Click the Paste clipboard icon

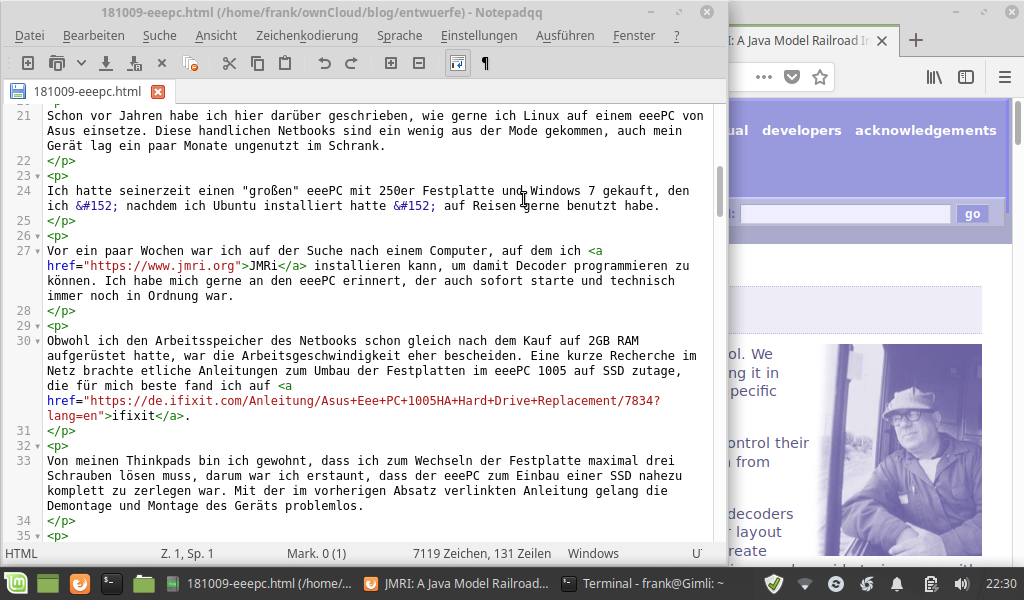click(285, 63)
